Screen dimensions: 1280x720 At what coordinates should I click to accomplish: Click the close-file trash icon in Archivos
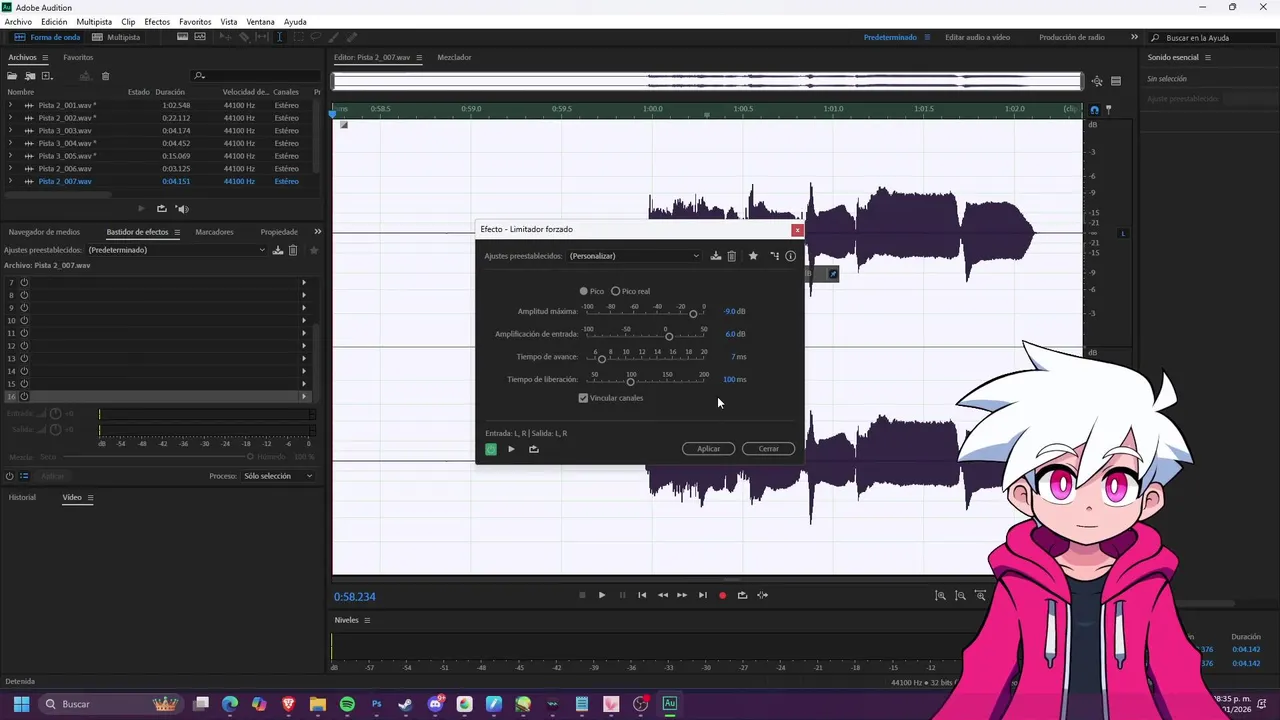tap(105, 76)
